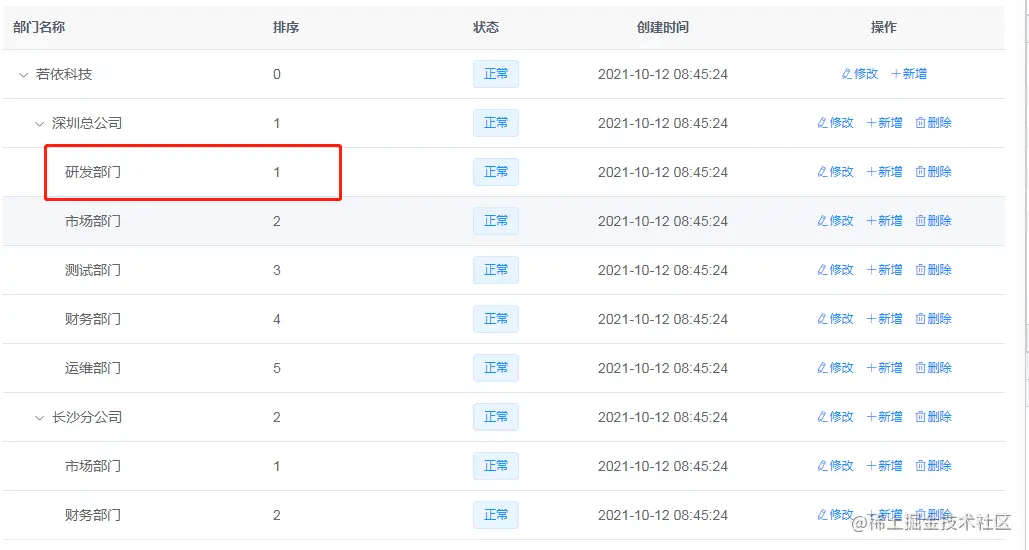Delete the 测试部门 department

pyautogui.click(x=933, y=270)
